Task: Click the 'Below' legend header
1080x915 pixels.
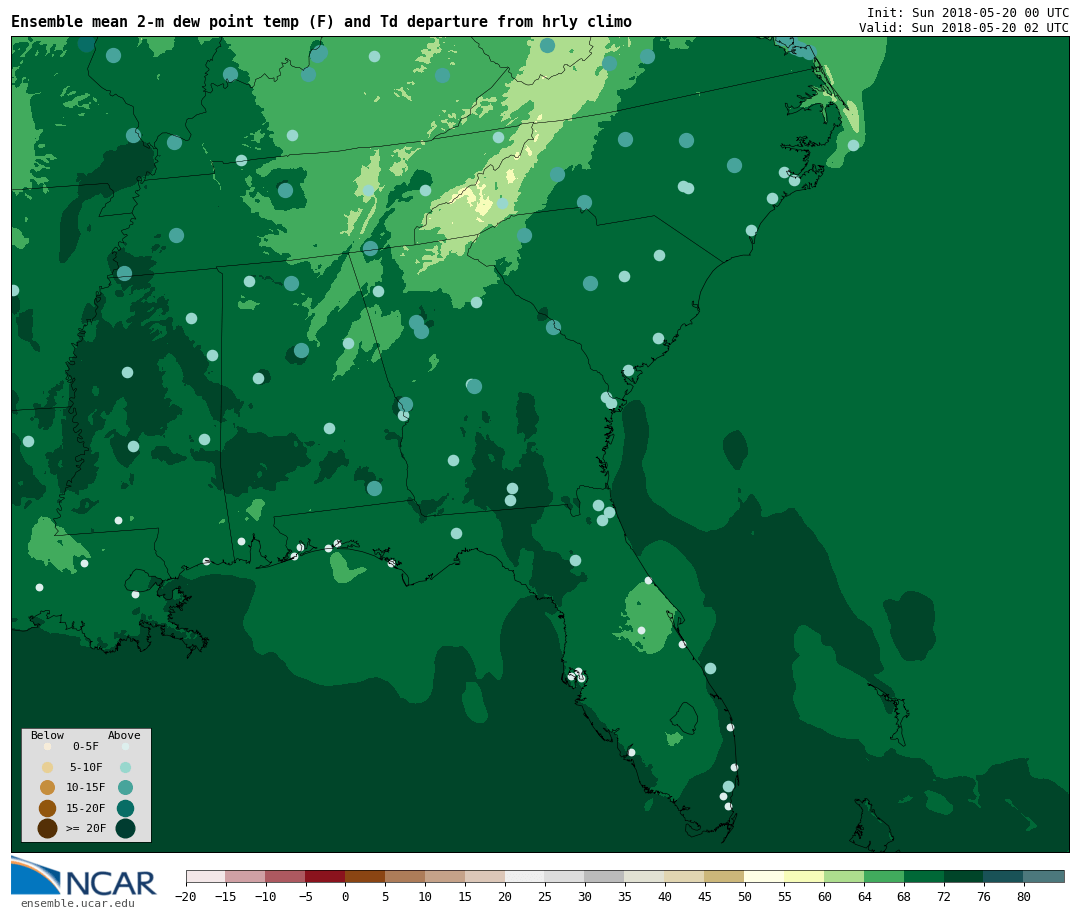Action: click(48, 735)
